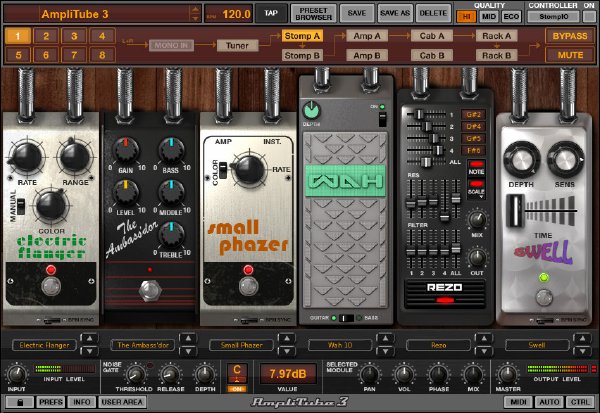Toggle the Electric Flanger MANUAL switch

(x=21, y=206)
